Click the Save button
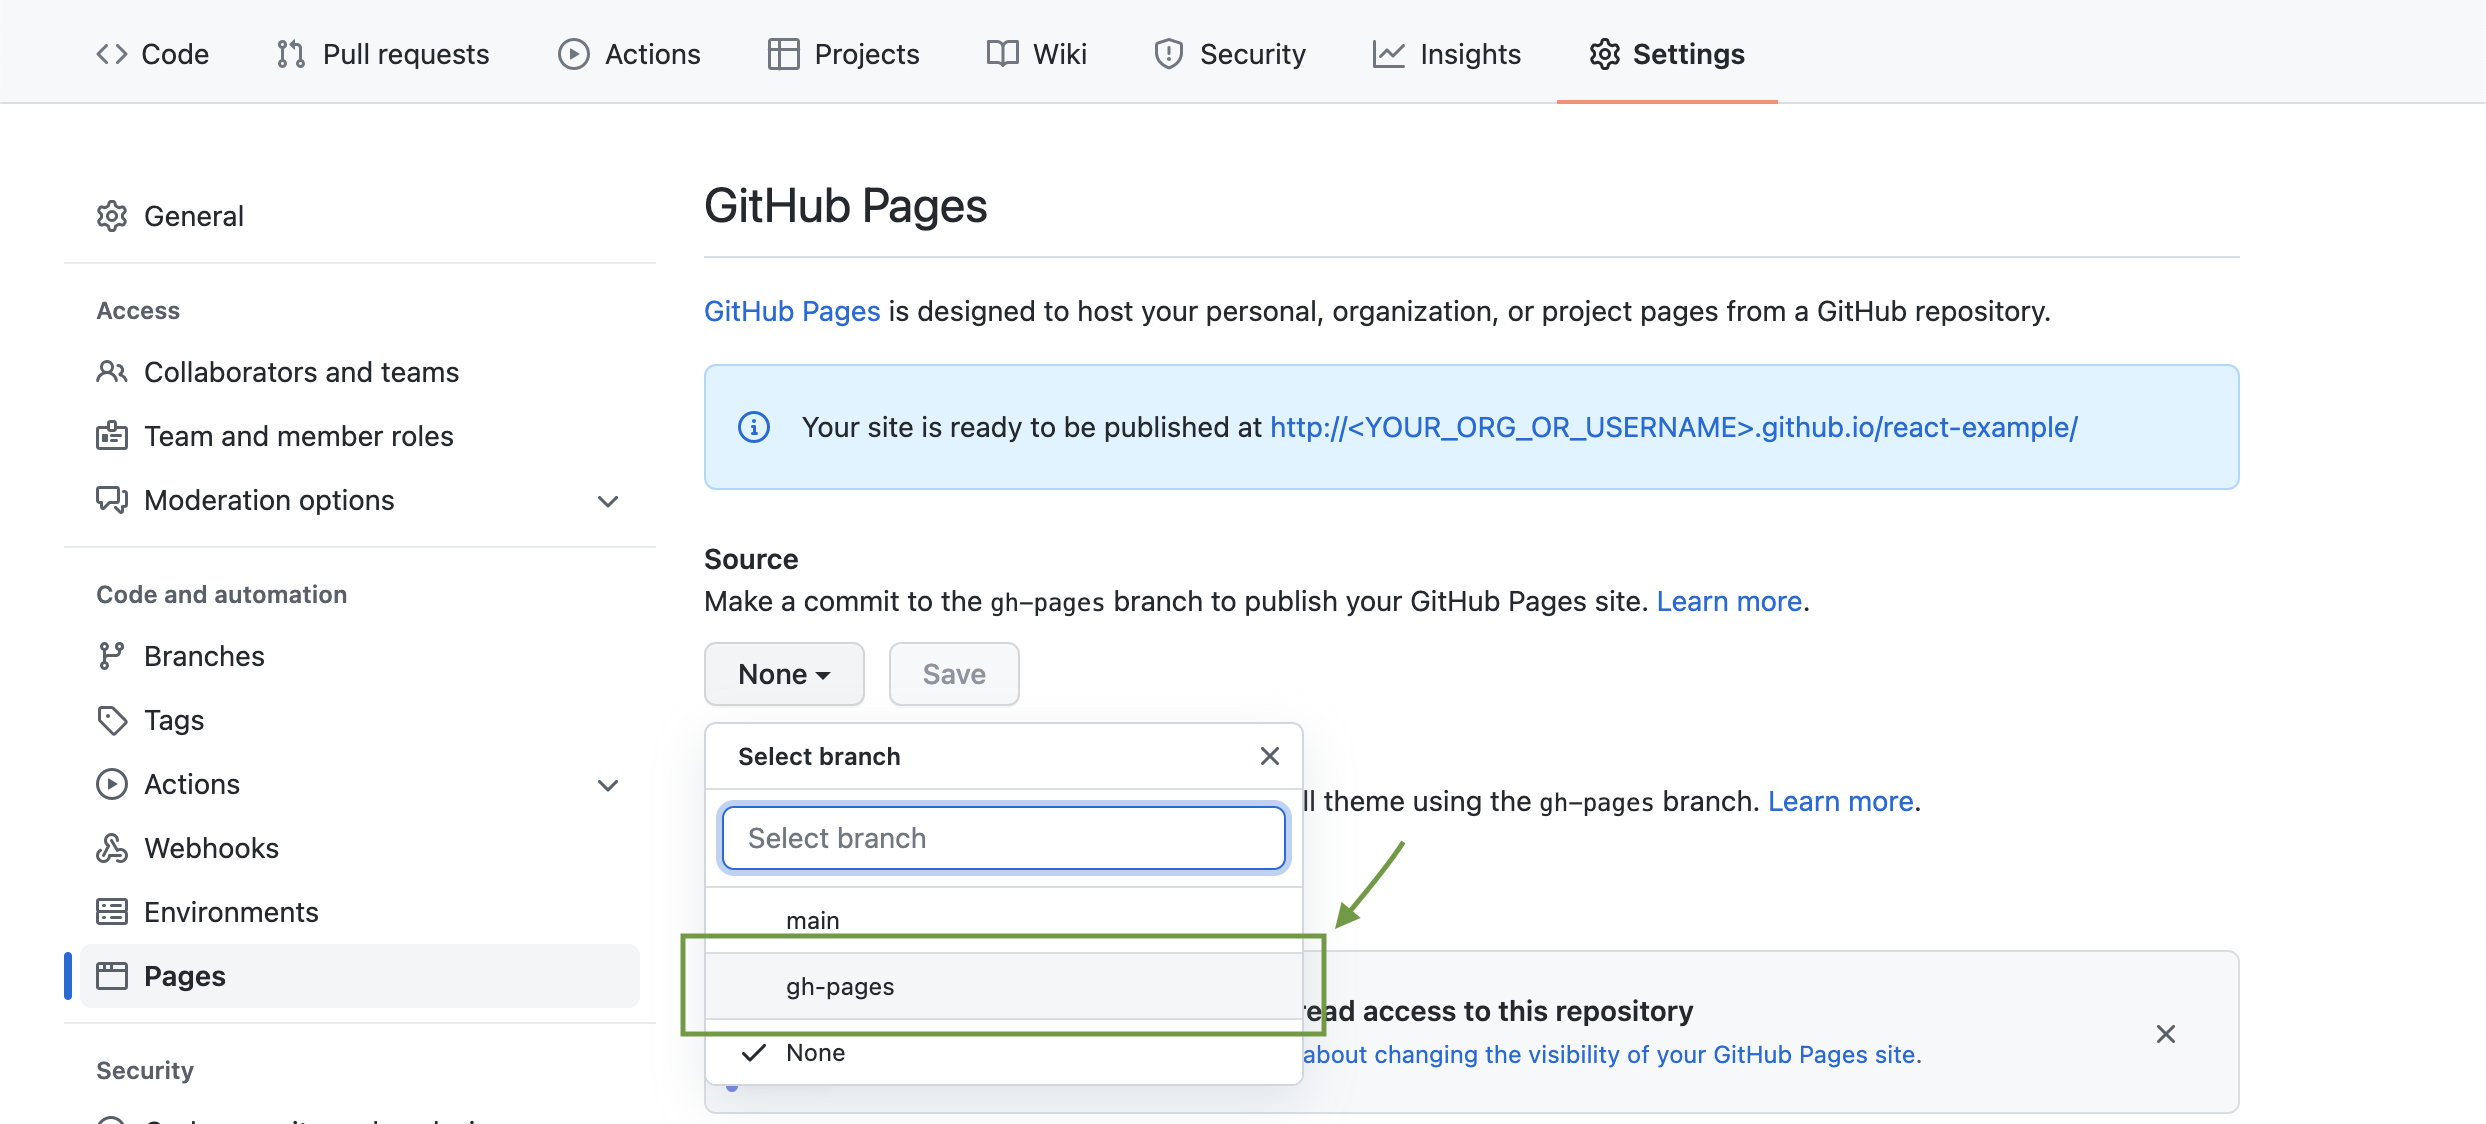The image size is (2486, 1124). [x=954, y=674]
